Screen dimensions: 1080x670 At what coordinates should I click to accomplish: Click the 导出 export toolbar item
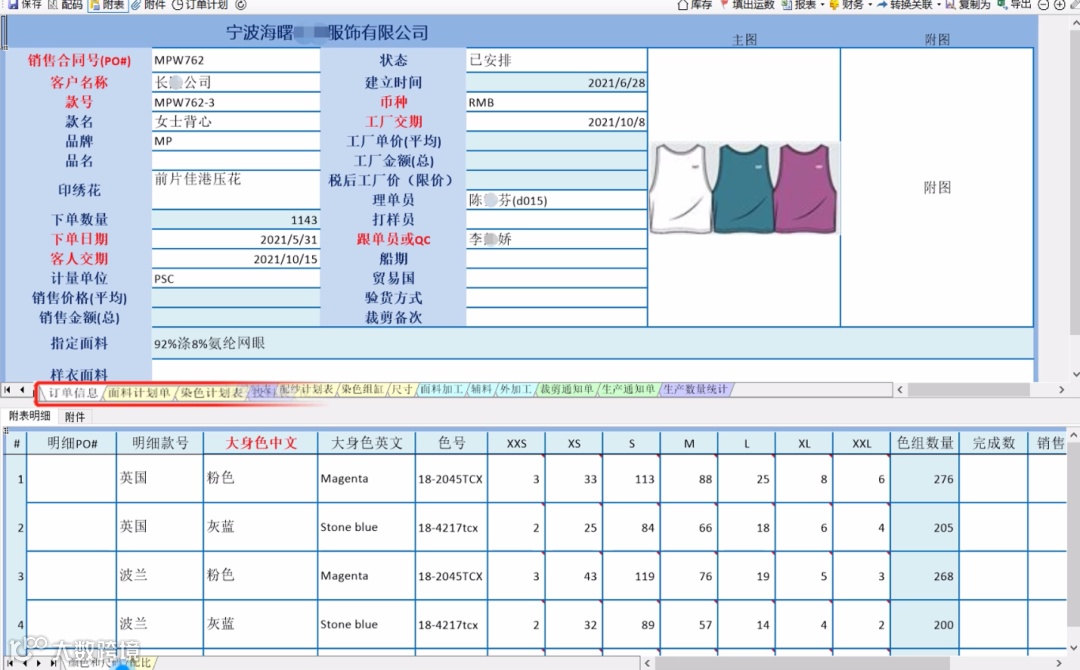1014,4
